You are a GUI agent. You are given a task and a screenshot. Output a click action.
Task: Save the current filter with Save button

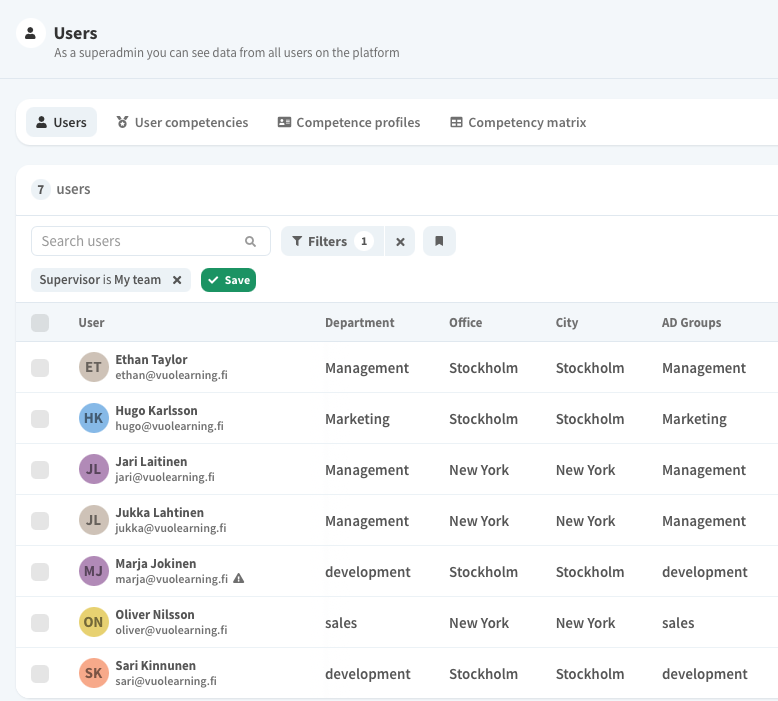point(228,280)
